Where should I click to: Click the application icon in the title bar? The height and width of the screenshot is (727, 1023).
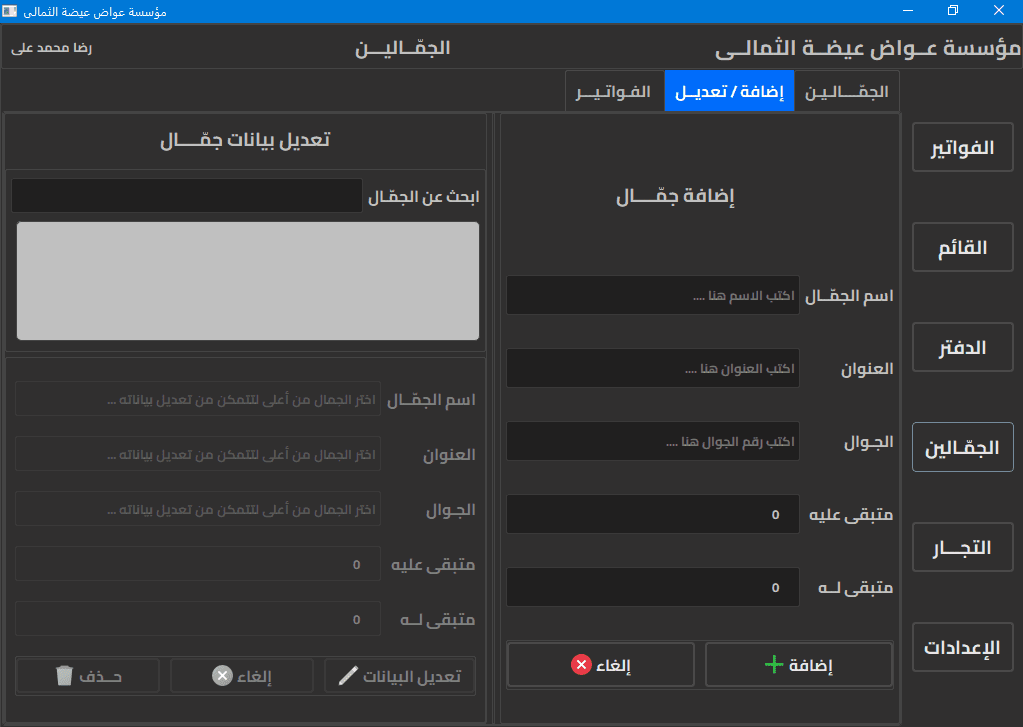pos(10,11)
